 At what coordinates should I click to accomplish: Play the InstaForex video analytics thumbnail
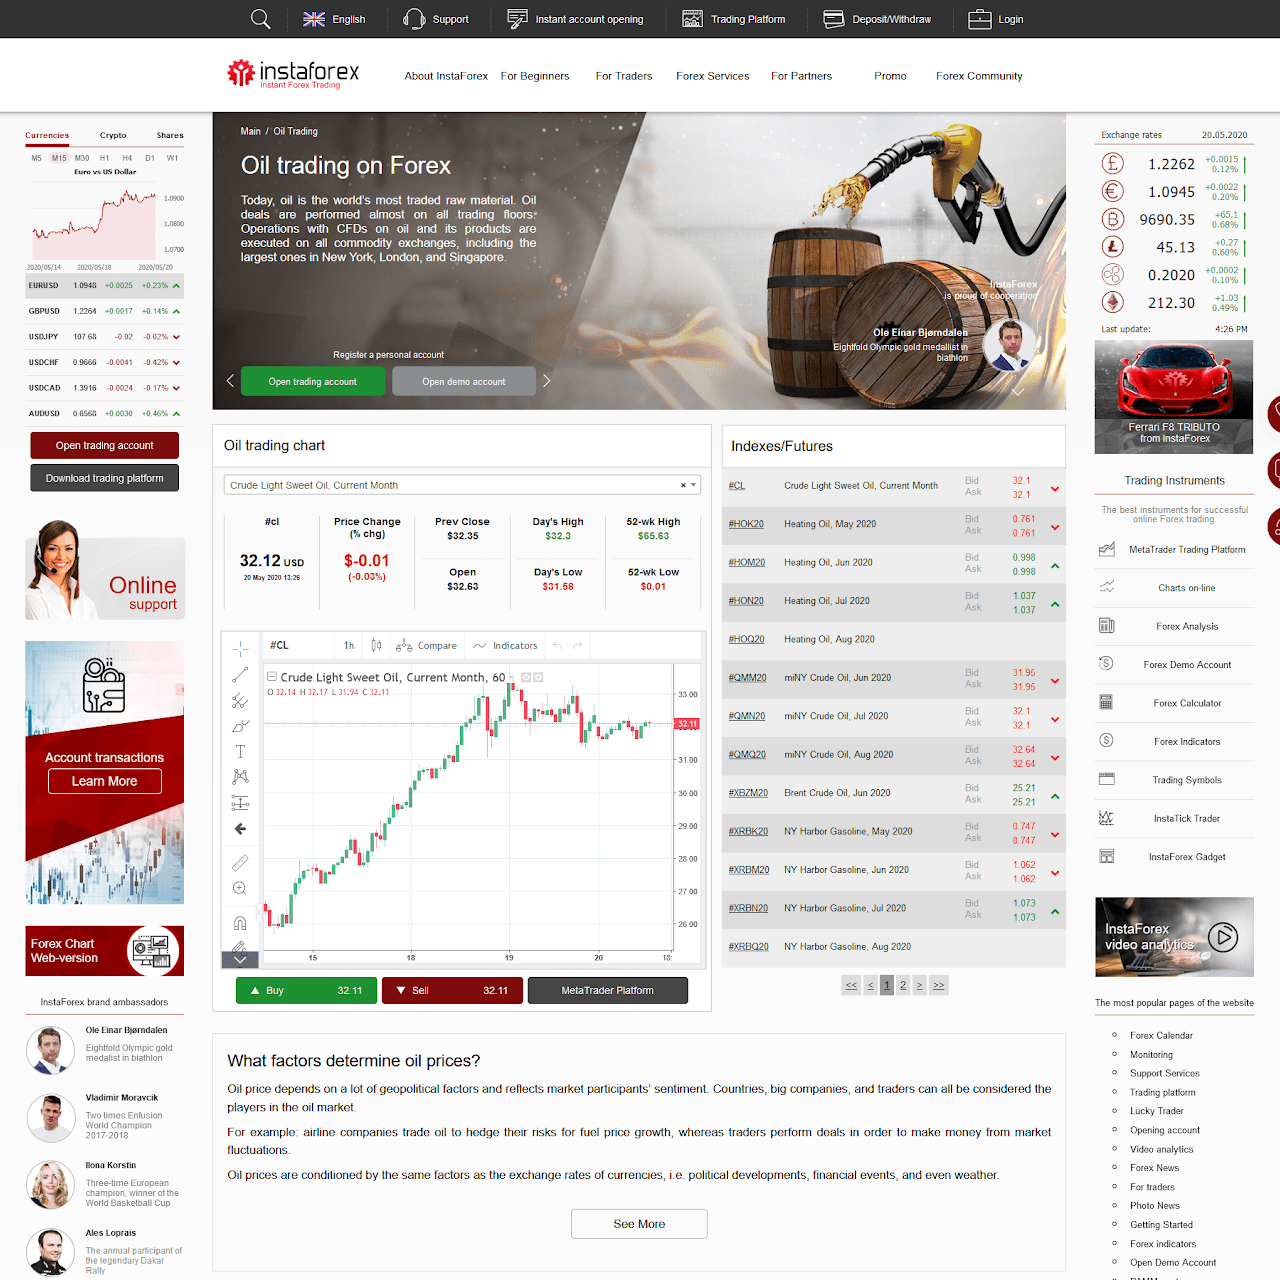(1174, 937)
